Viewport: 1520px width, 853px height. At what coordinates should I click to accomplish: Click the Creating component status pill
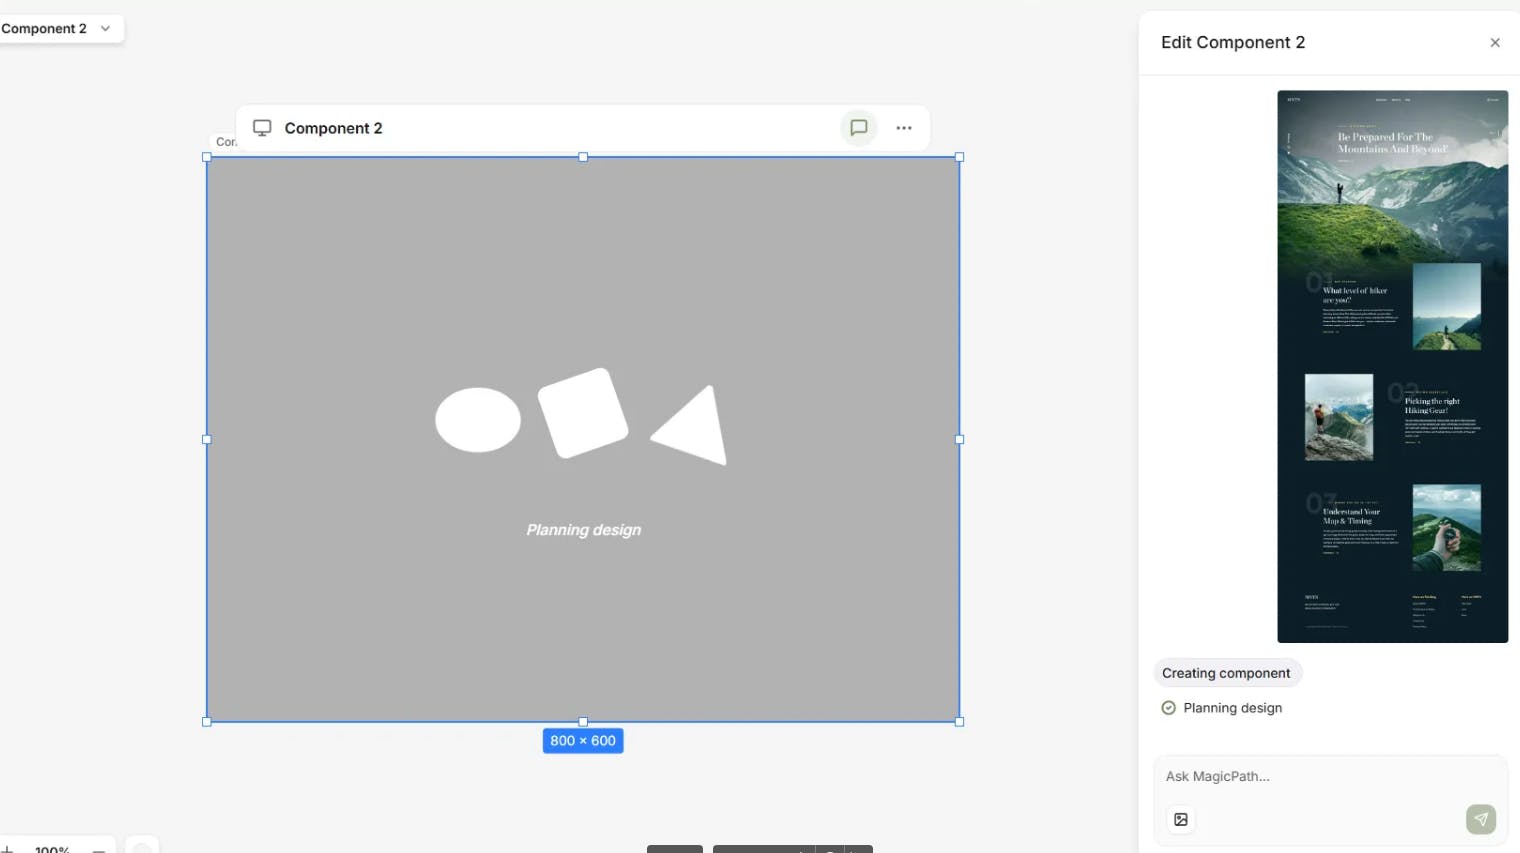click(1226, 673)
